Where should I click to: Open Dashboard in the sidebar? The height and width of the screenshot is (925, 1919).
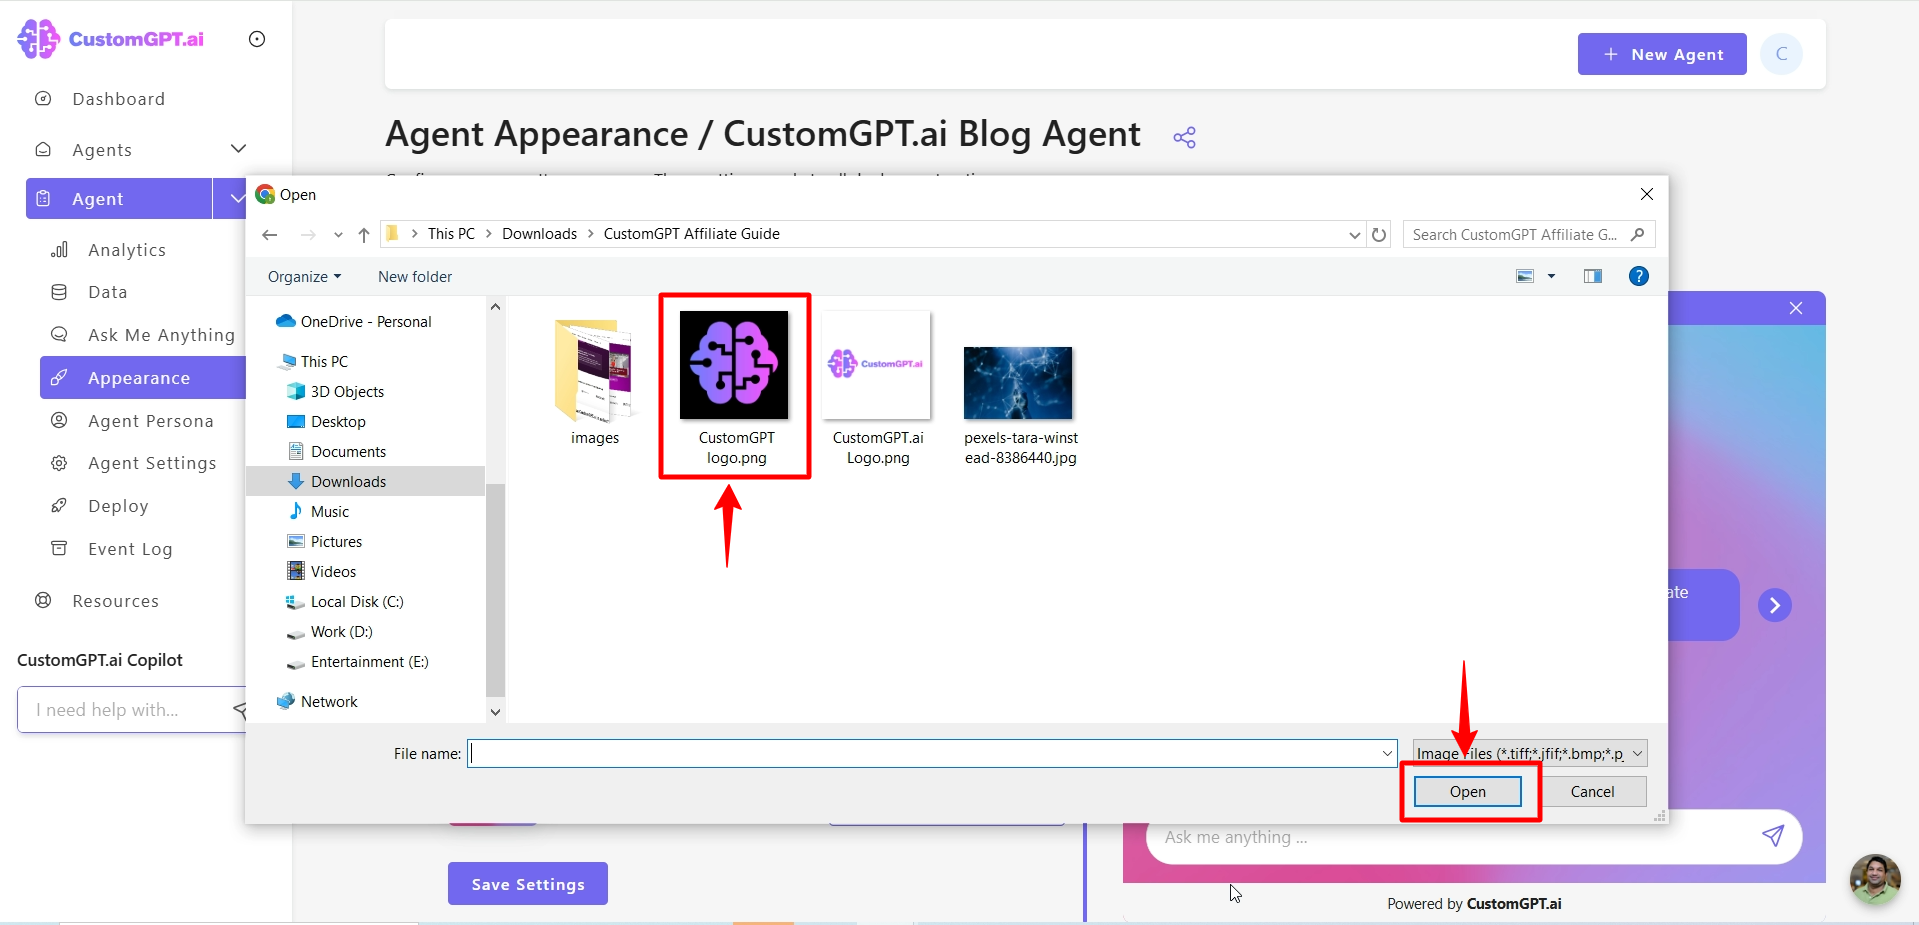(x=118, y=99)
